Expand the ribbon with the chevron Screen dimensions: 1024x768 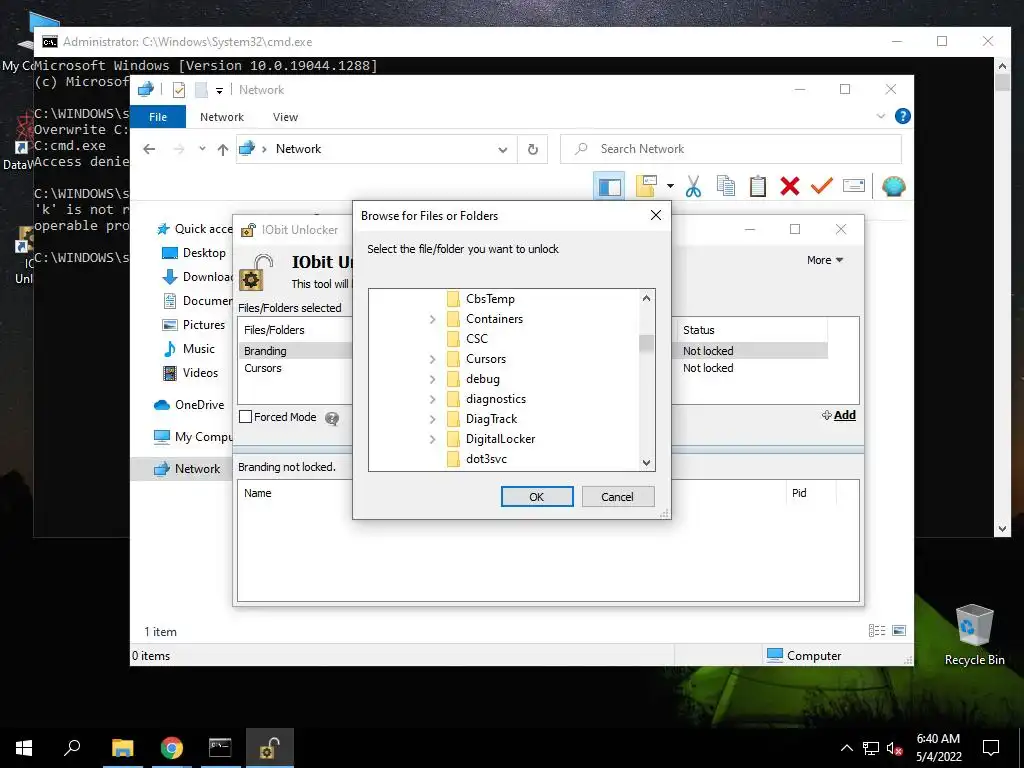(880, 116)
